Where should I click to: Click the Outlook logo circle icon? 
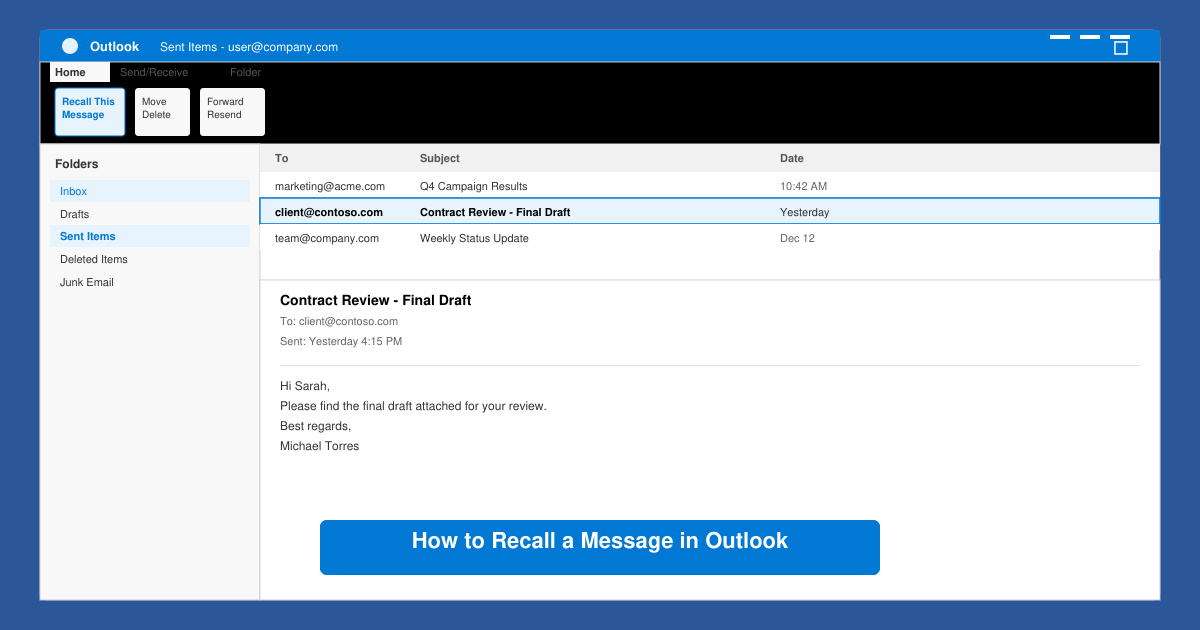[70, 46]
